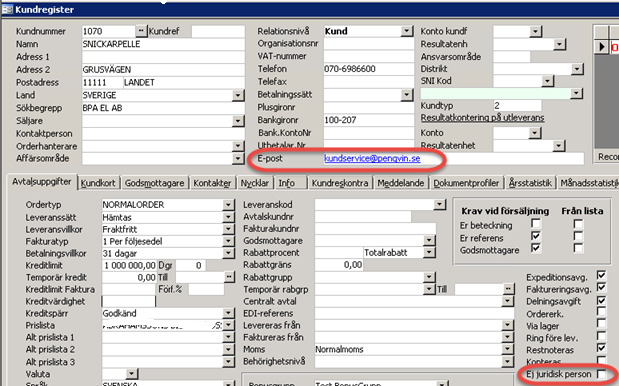The image size is (619, 386).
Task: Open the Temporär rabgrp Till date picker button
Action: point(509,289)
